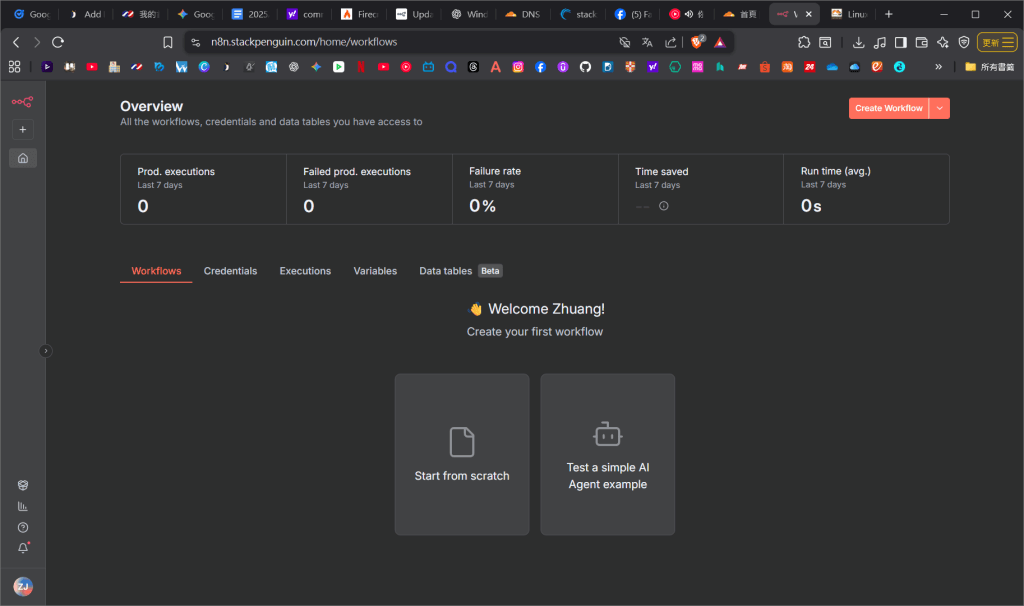Open the Insights bar chart icon

(x=22, y=506)
